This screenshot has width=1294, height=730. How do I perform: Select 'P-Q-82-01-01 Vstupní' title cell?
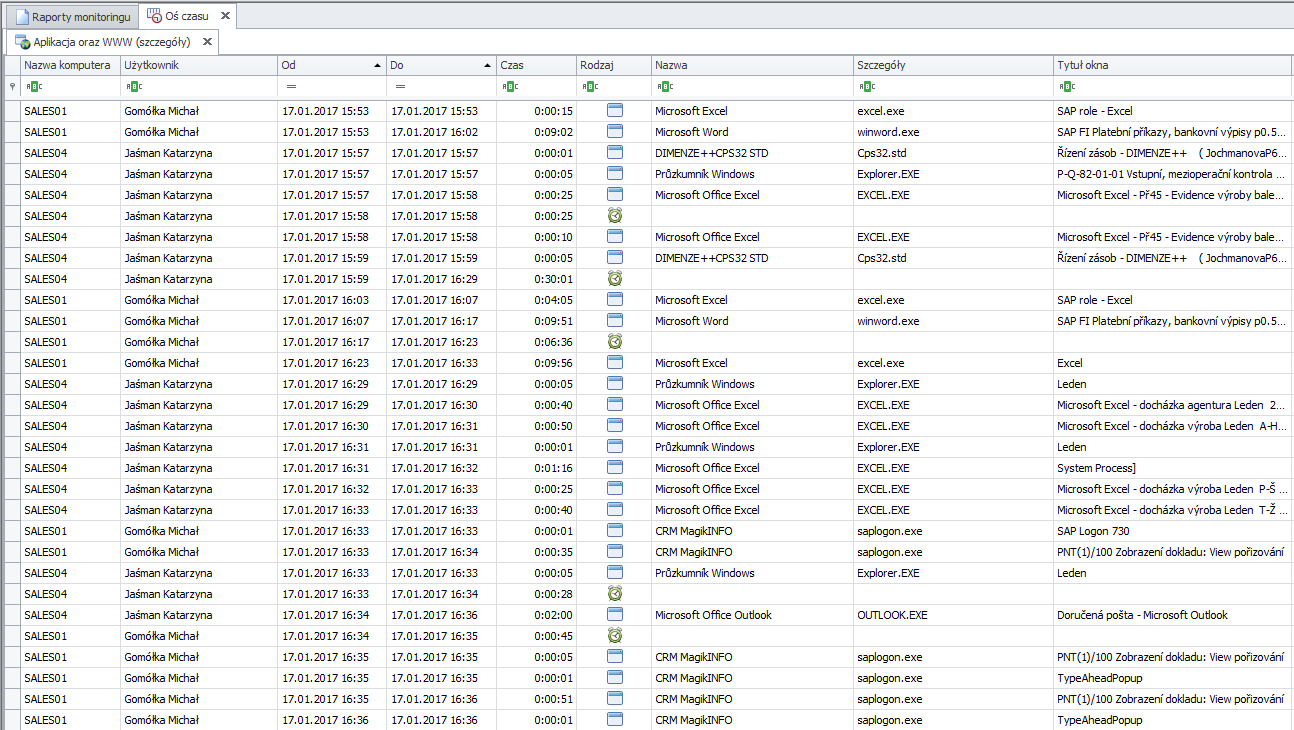1173,174
